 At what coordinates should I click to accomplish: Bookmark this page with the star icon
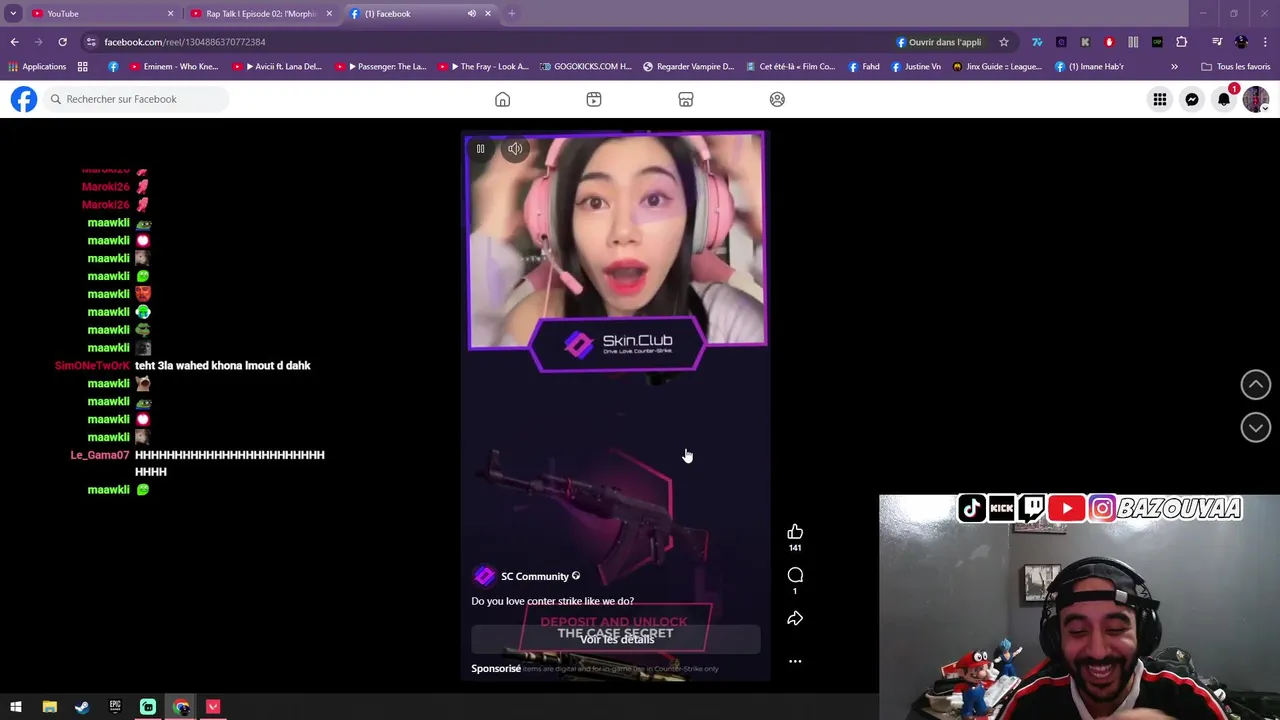pos(1004,42)
